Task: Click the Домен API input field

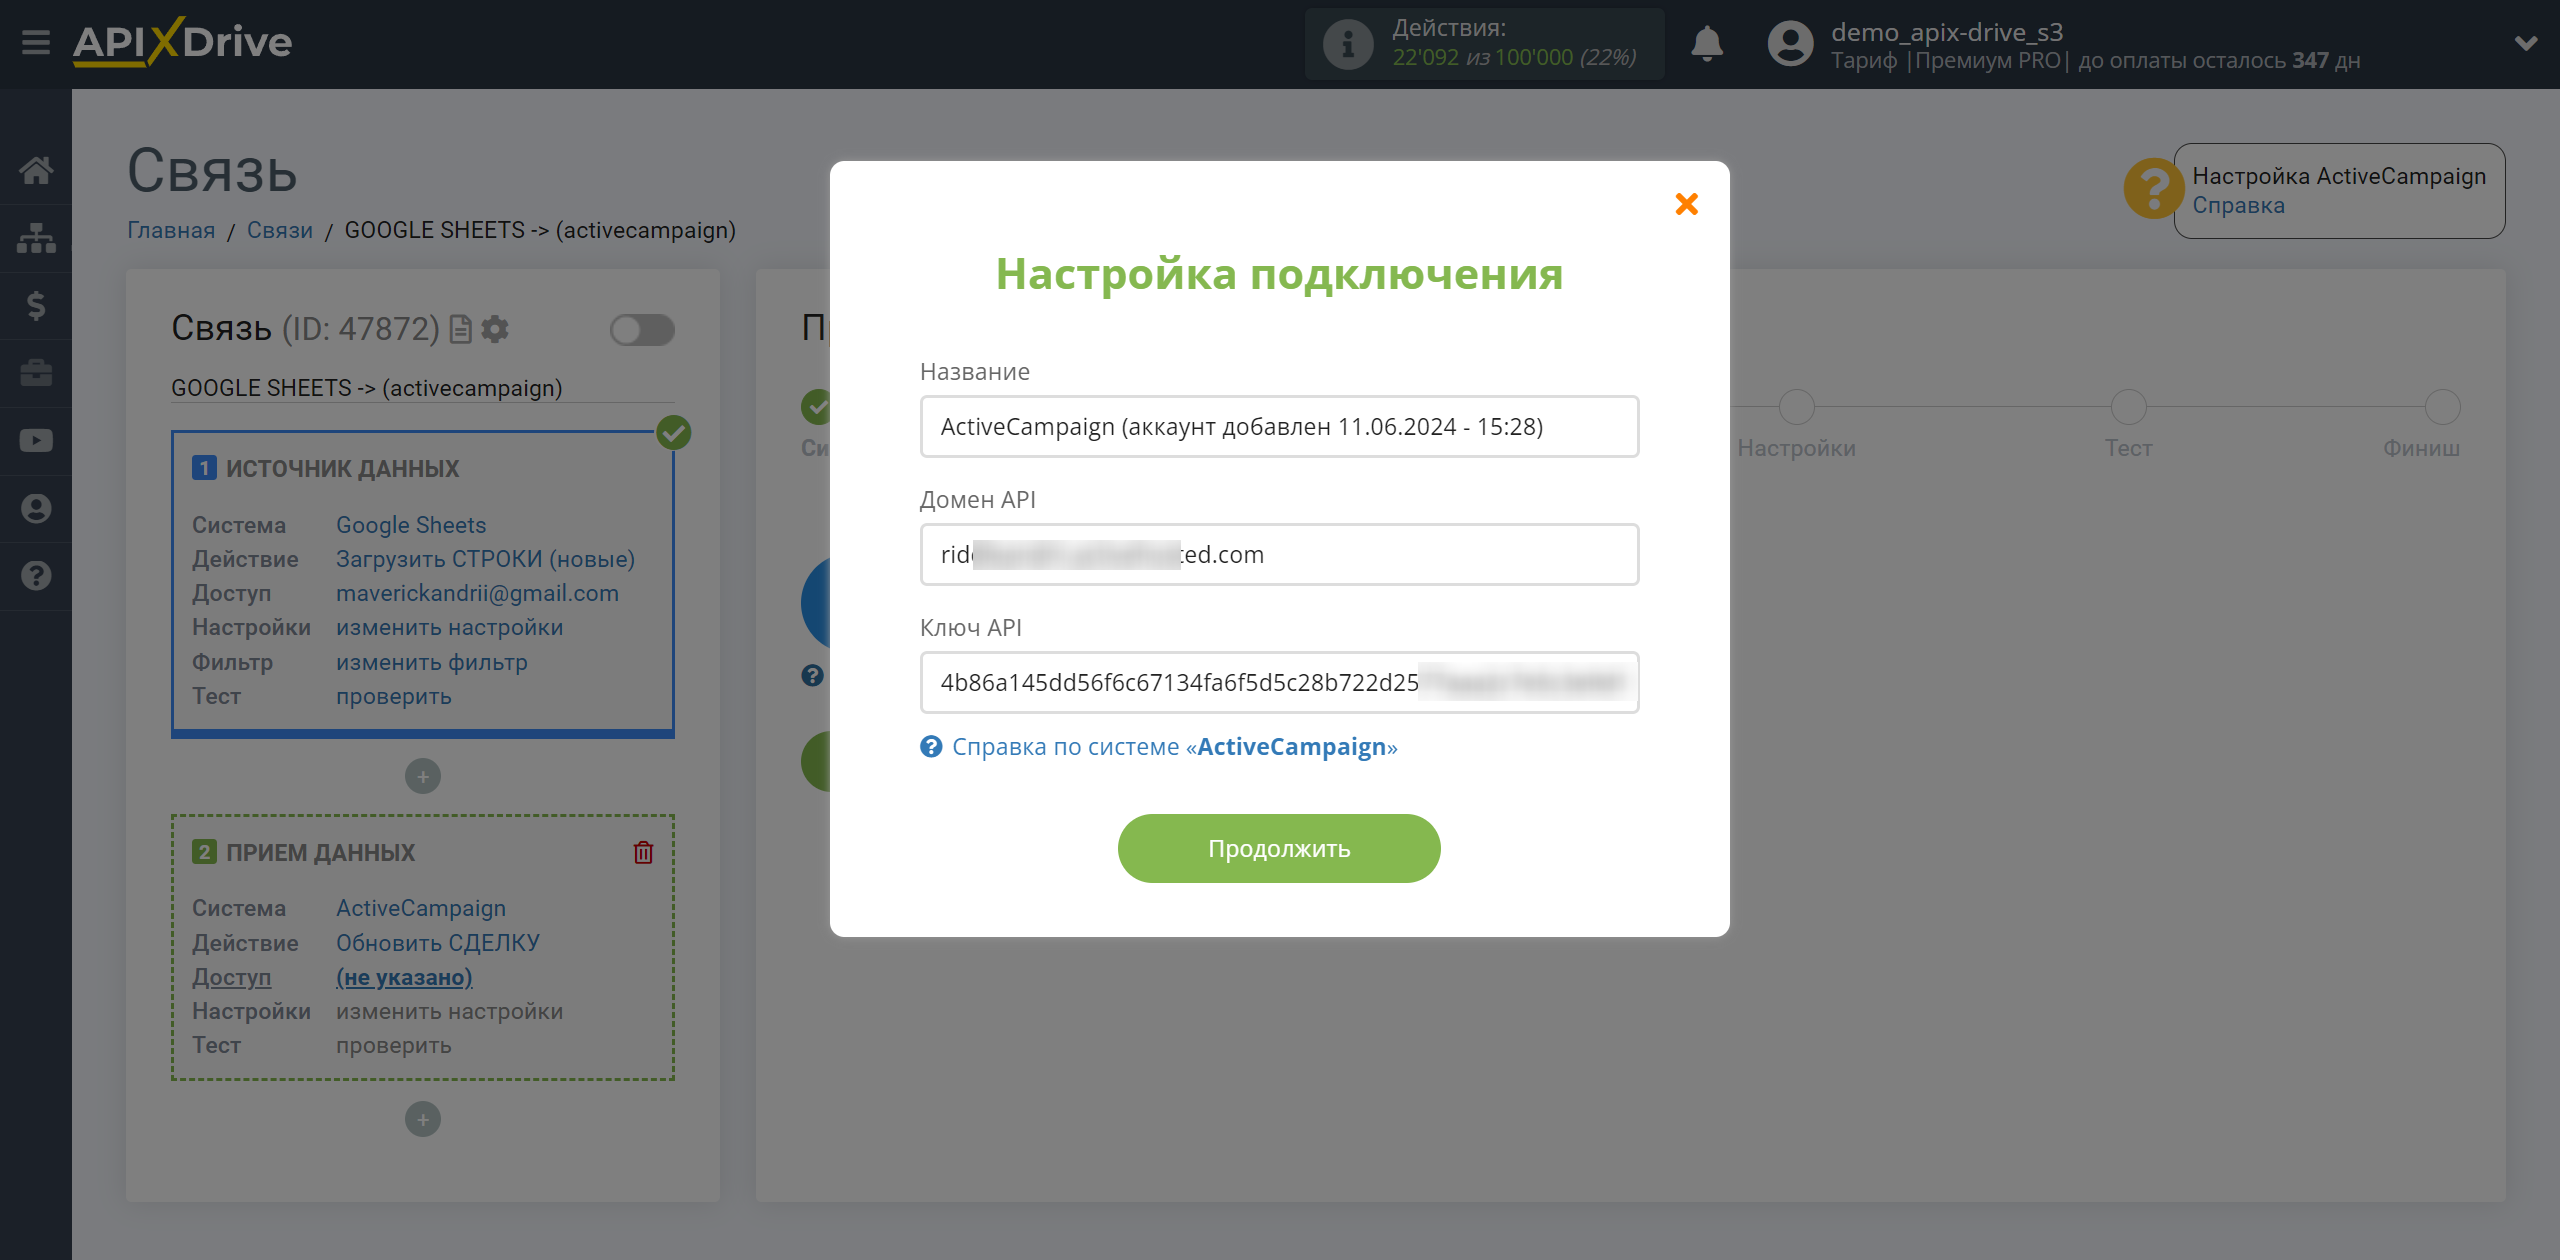Action: pyautogui.click(x=1279, y=555)
